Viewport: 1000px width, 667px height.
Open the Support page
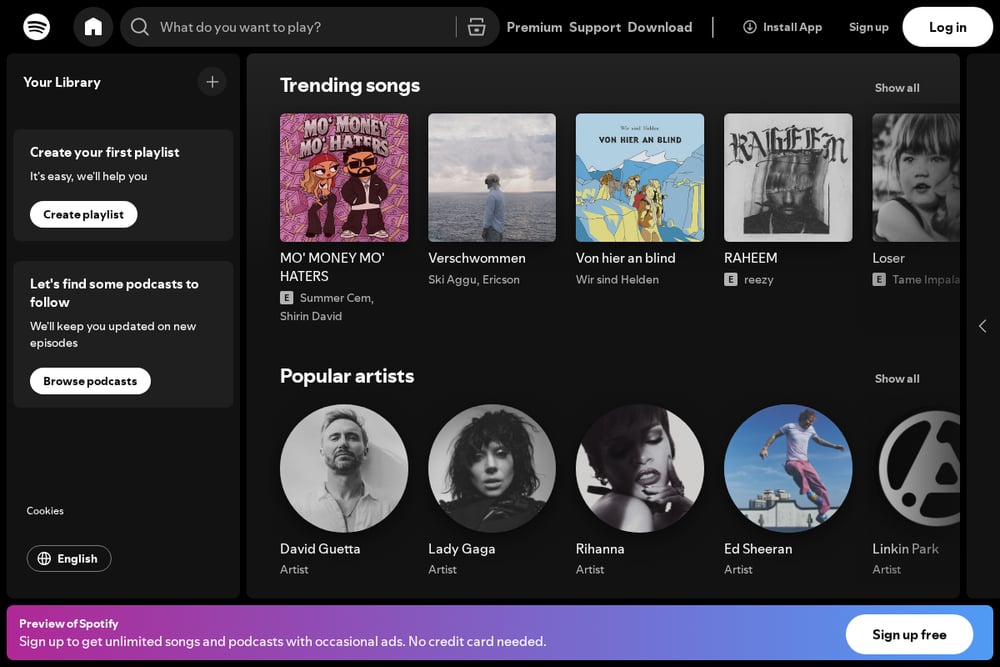(595, 27)
